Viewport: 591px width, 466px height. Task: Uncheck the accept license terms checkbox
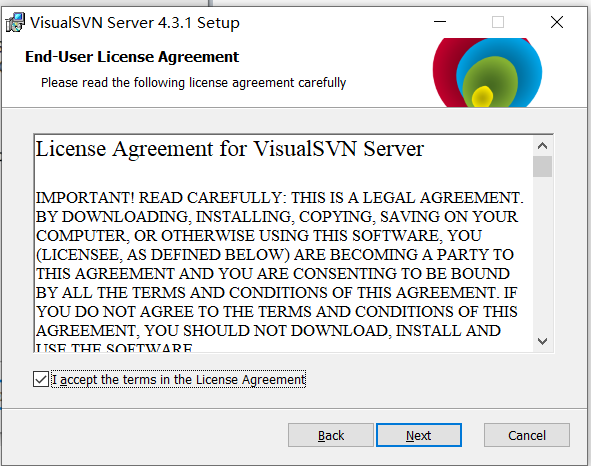41,379
